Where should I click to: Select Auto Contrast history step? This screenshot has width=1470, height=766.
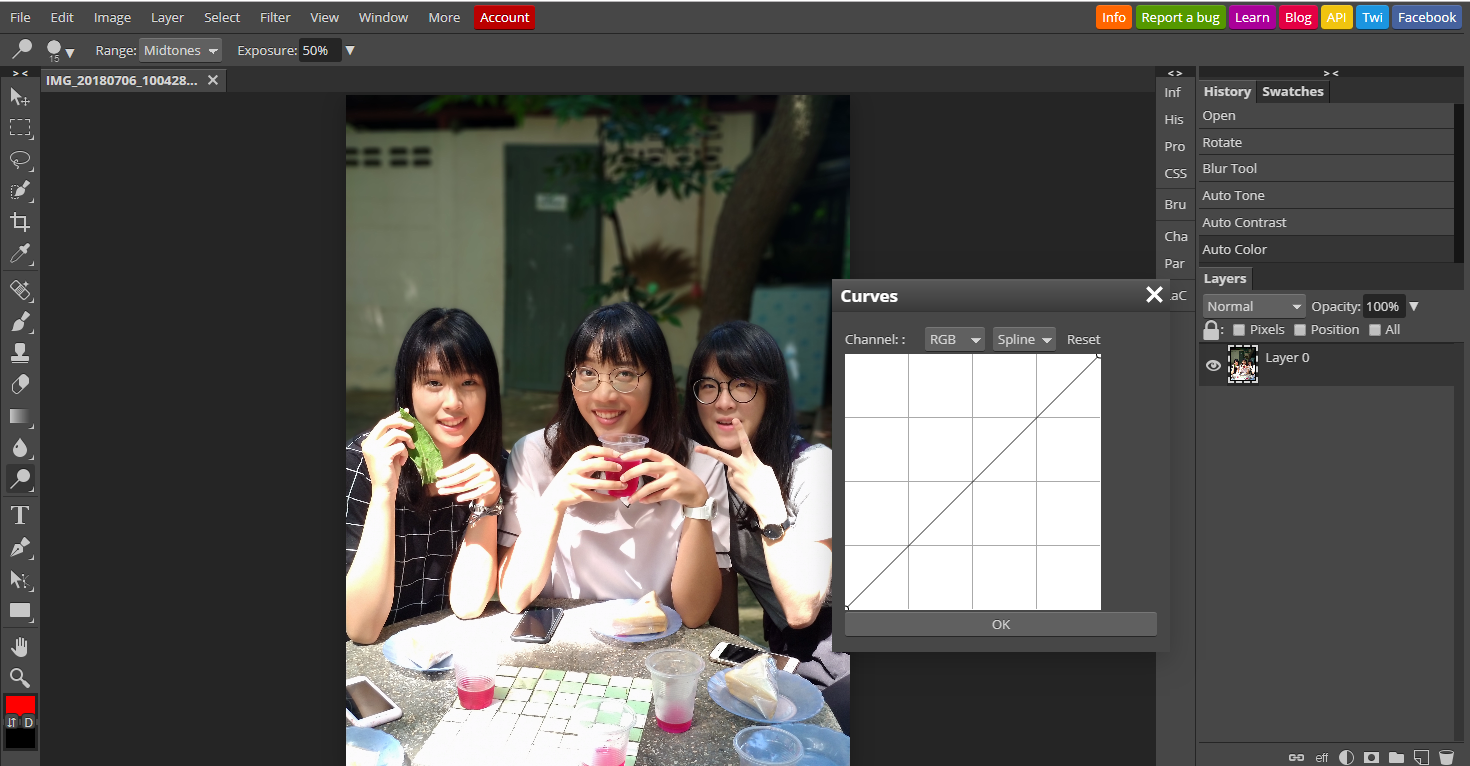click(x=1326, y=222)
